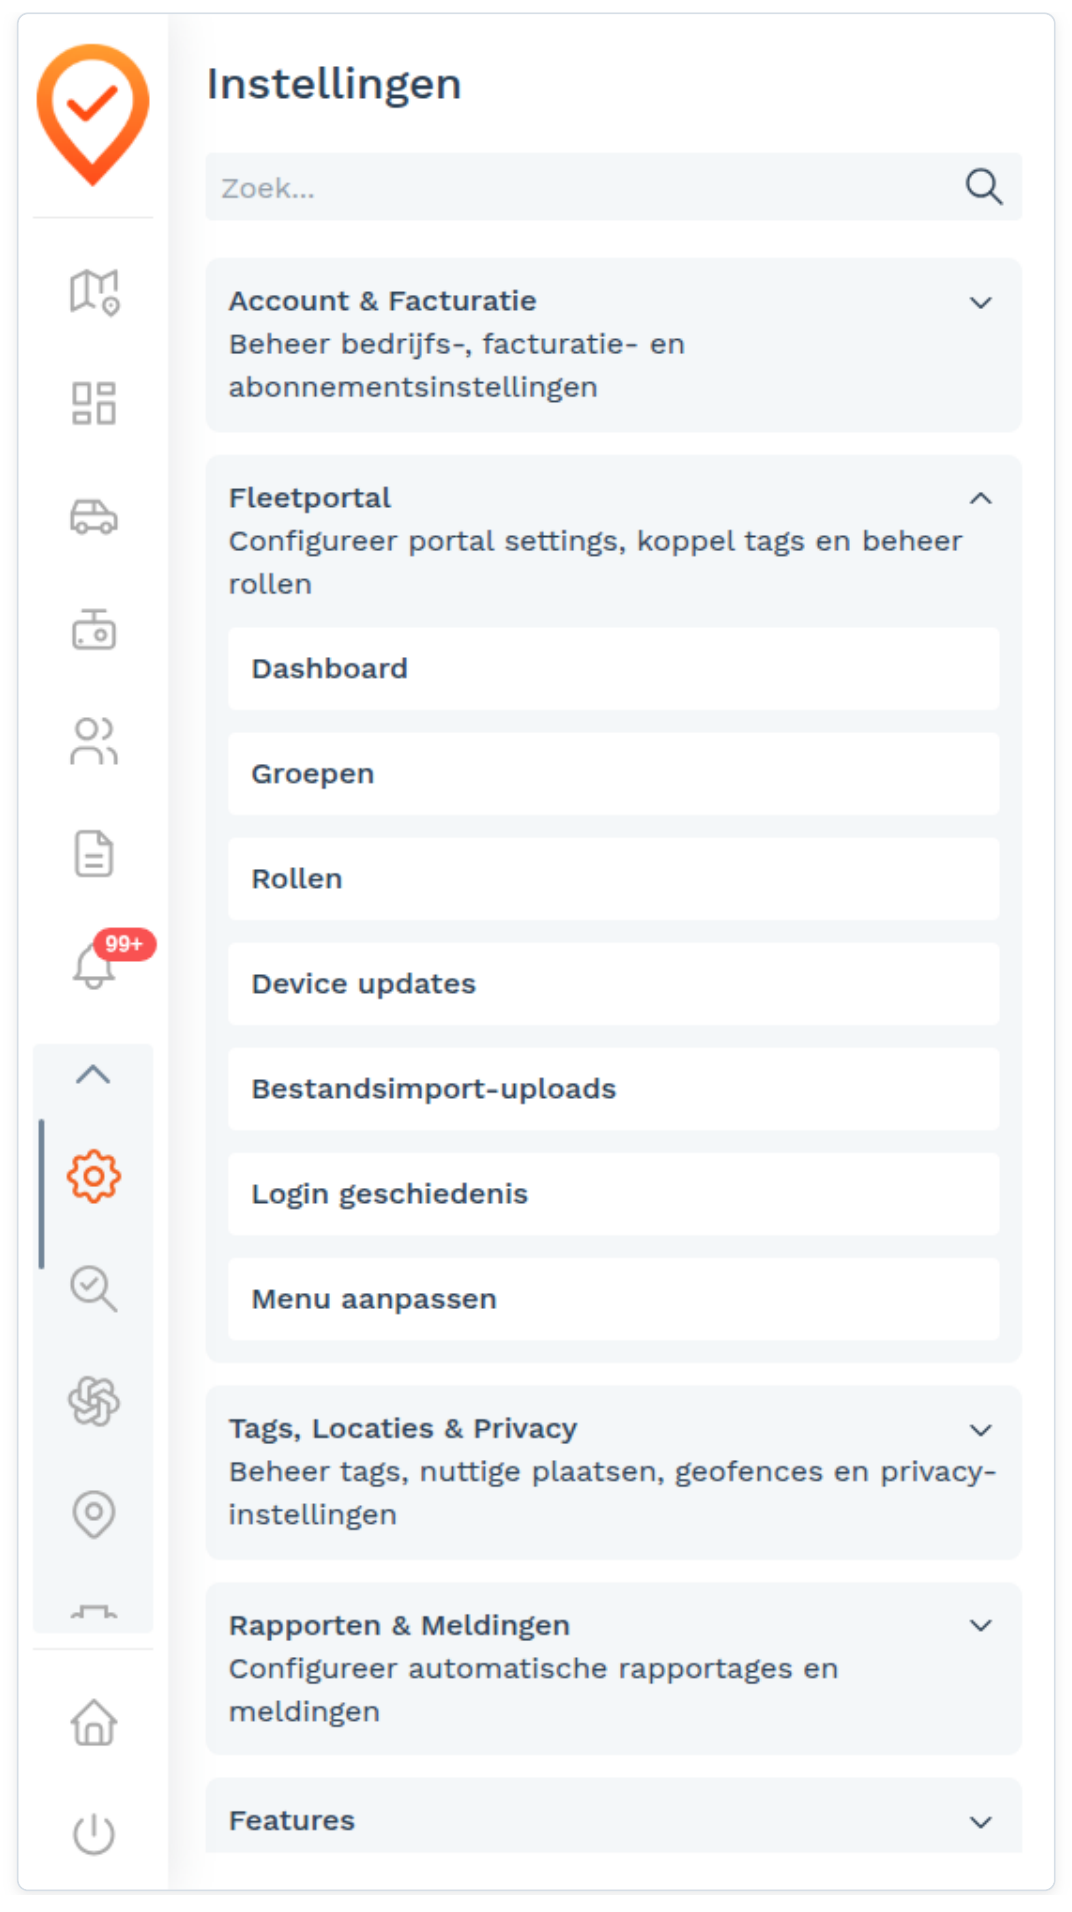
Task: Open the search-check magnifier sidebar icon
Action: [94, 1288]
